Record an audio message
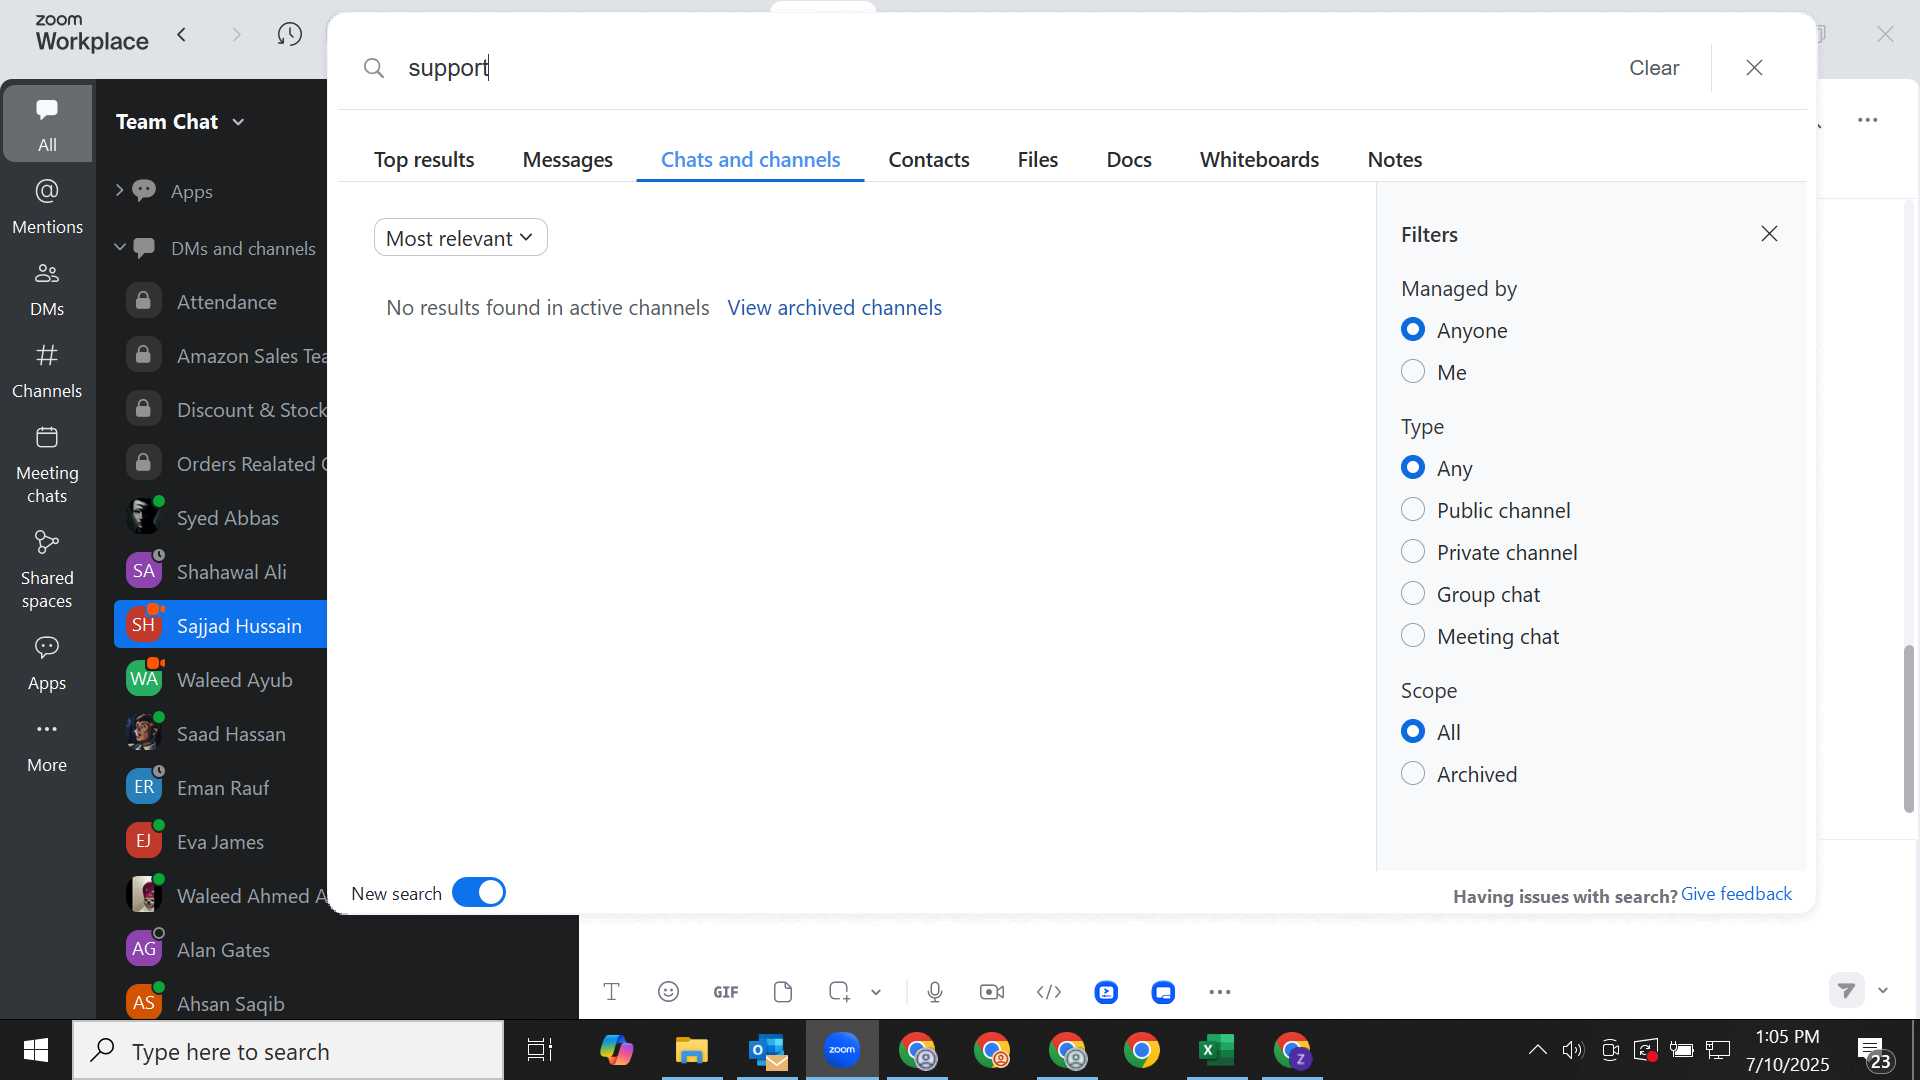 935,992
